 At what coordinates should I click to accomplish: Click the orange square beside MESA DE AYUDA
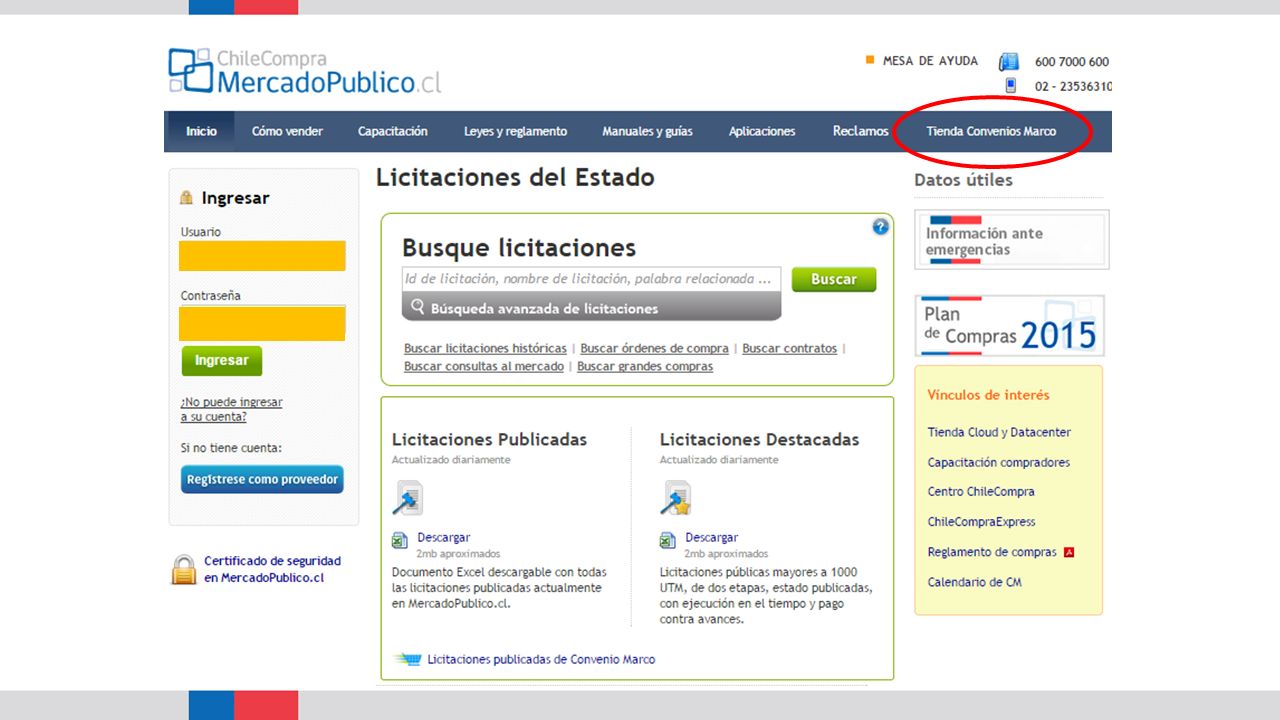[870, 60]
